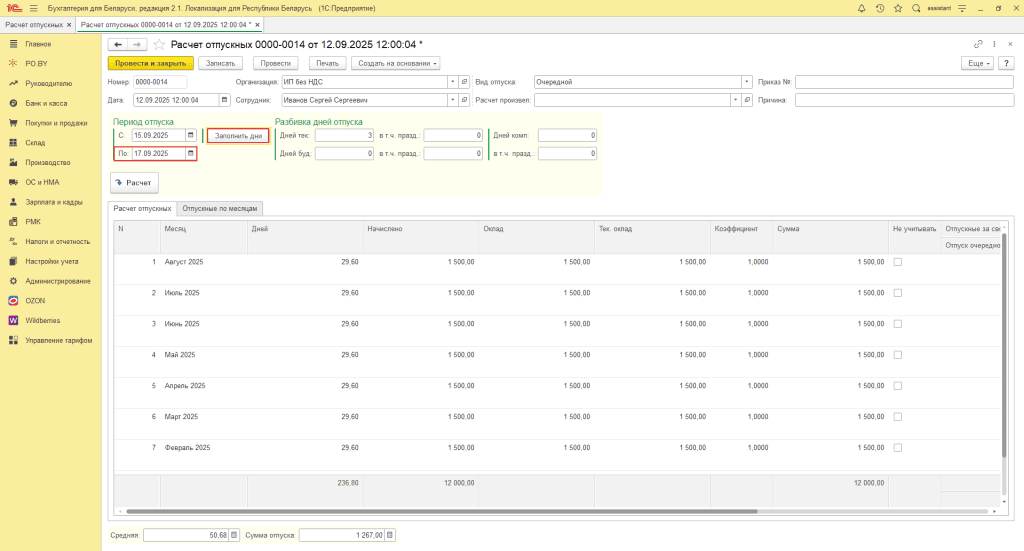Switch to Отпускные по месяцам tab
1024x551 pixels.
point(221,208)
